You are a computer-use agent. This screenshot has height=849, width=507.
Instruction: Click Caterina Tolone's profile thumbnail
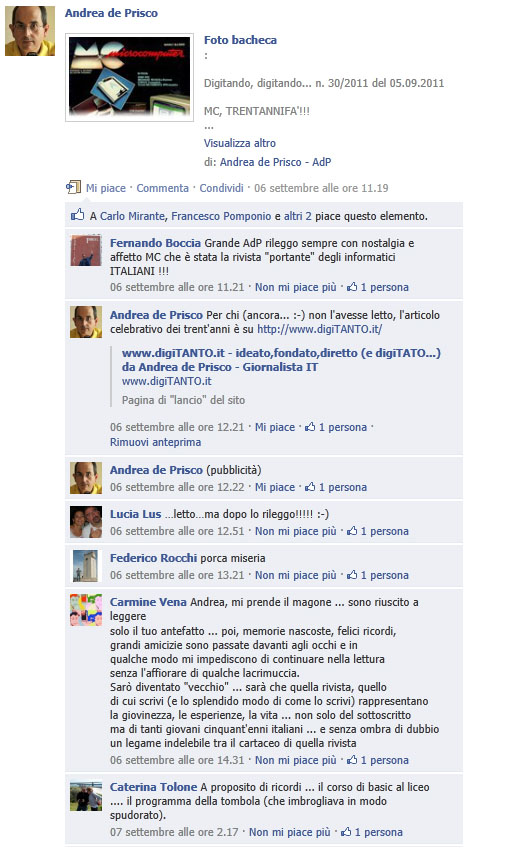pyautogui.click(x=86, y=794)
